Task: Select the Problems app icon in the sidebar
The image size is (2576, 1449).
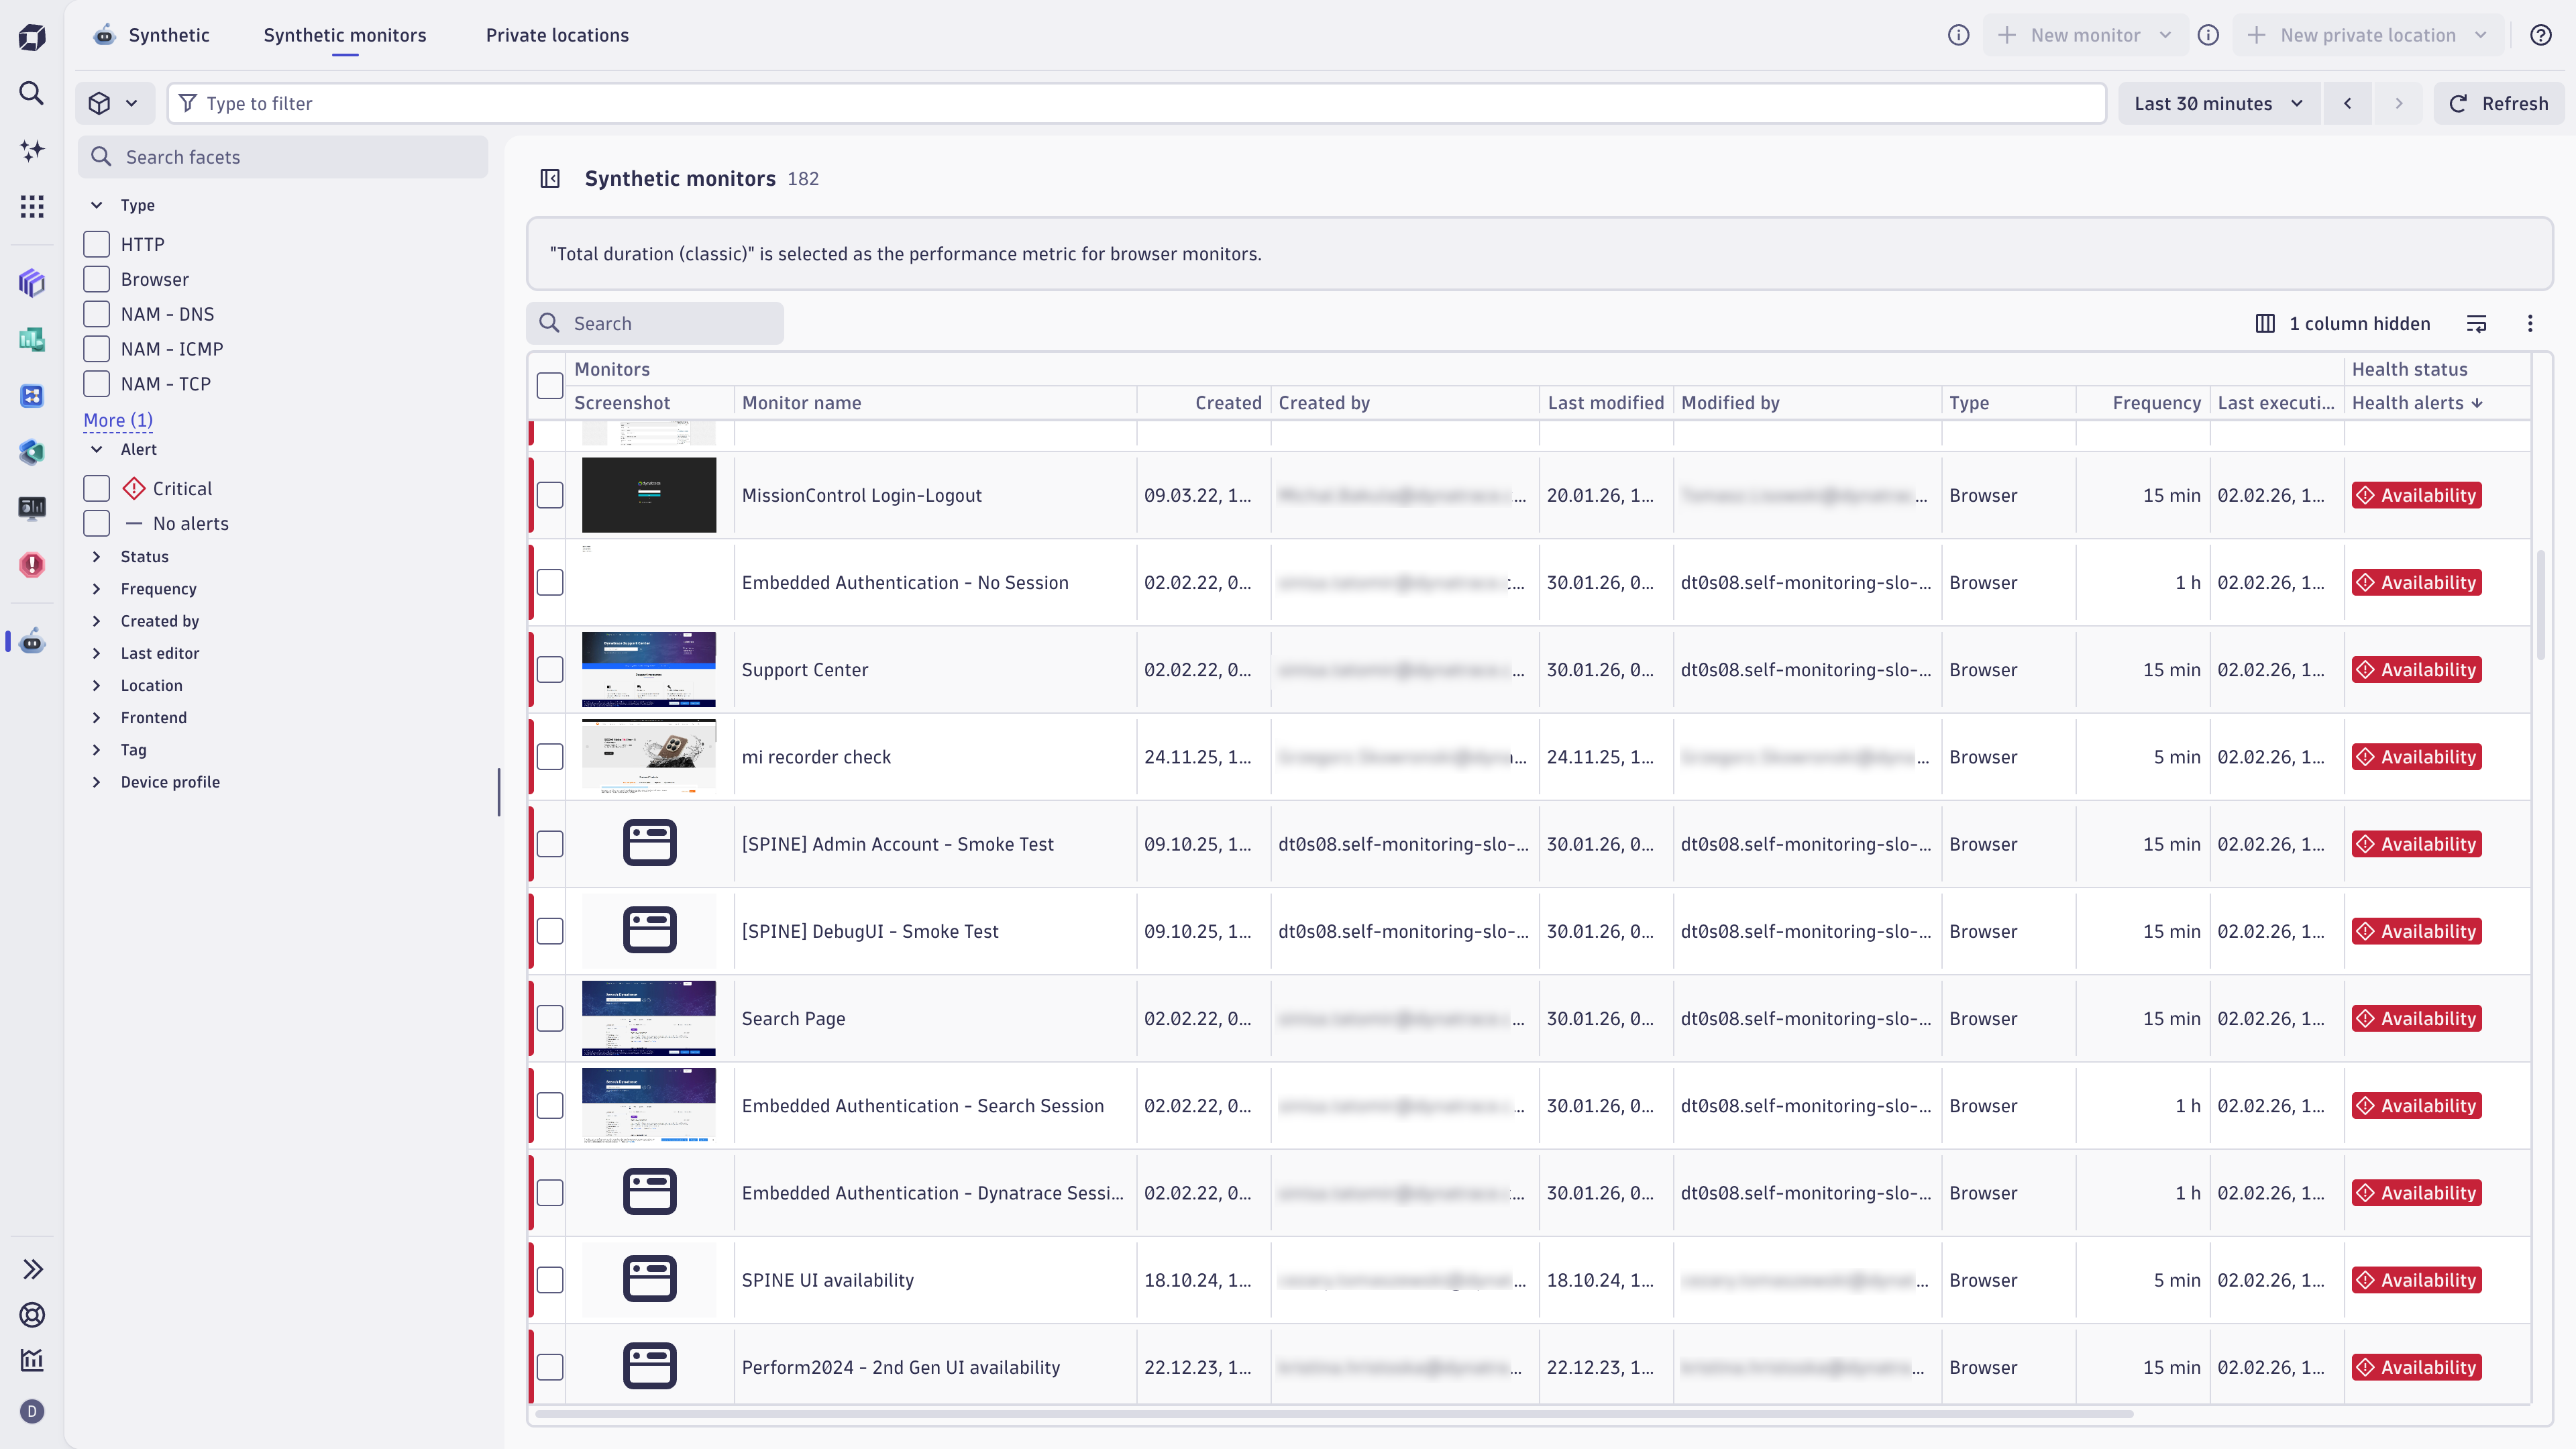Action: pos(31,564)
